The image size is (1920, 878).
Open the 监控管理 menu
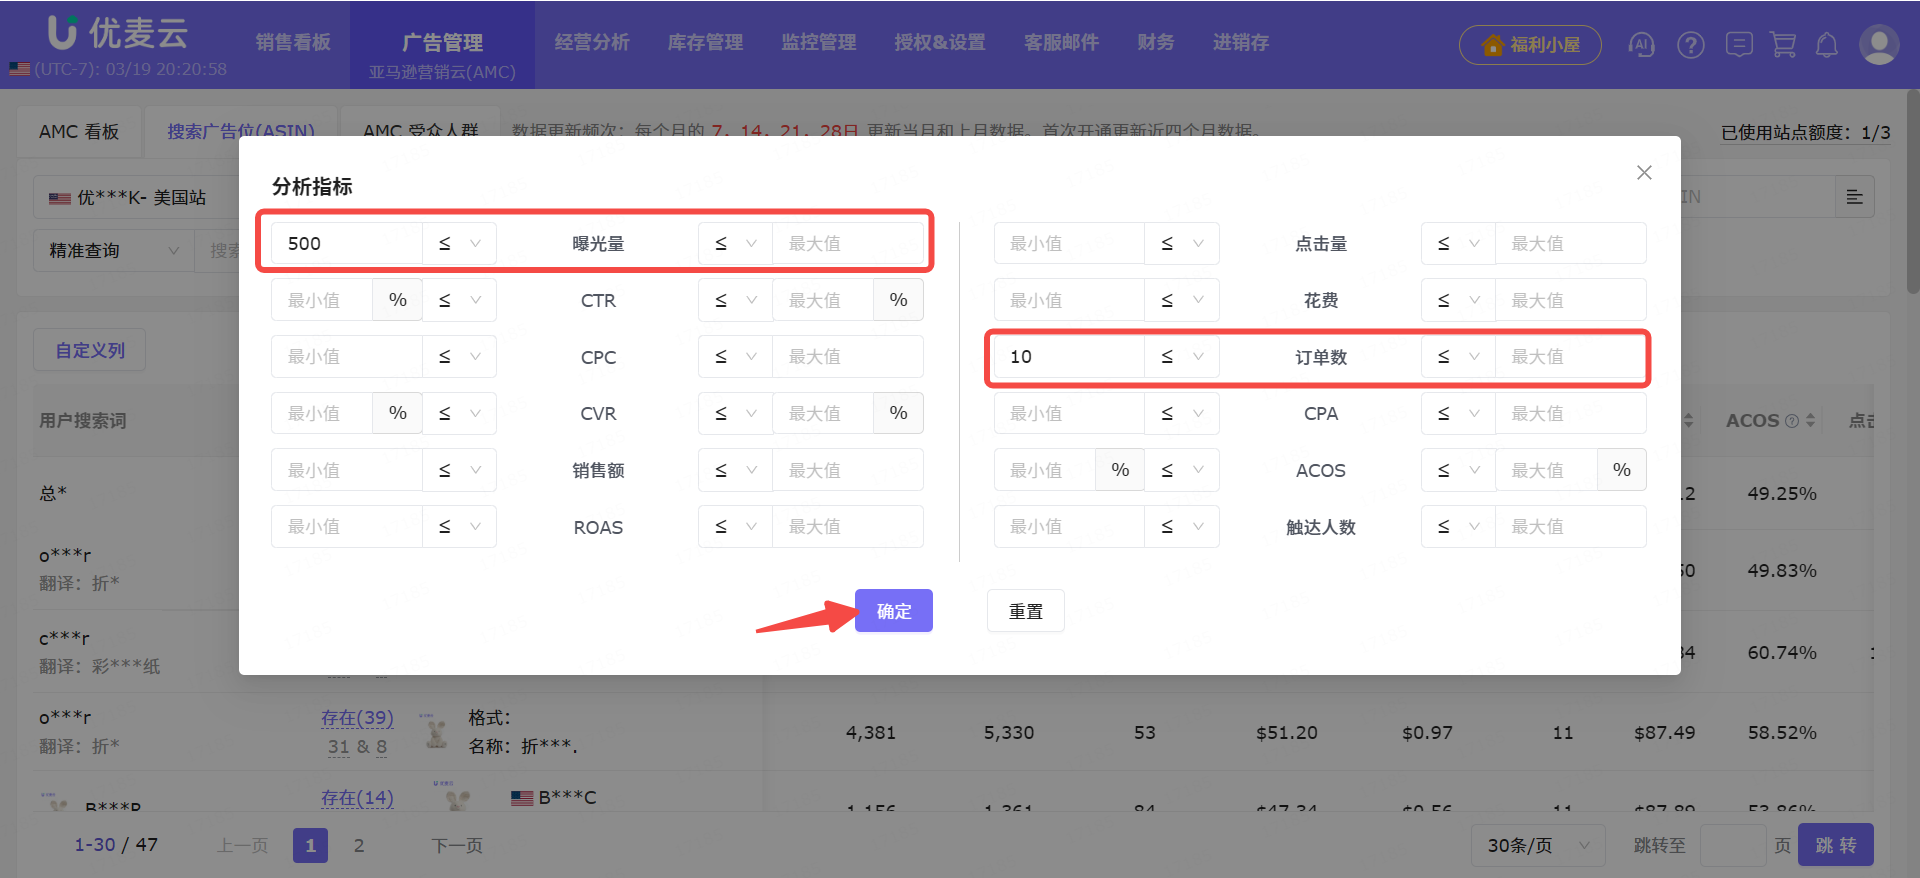point(819,42)
